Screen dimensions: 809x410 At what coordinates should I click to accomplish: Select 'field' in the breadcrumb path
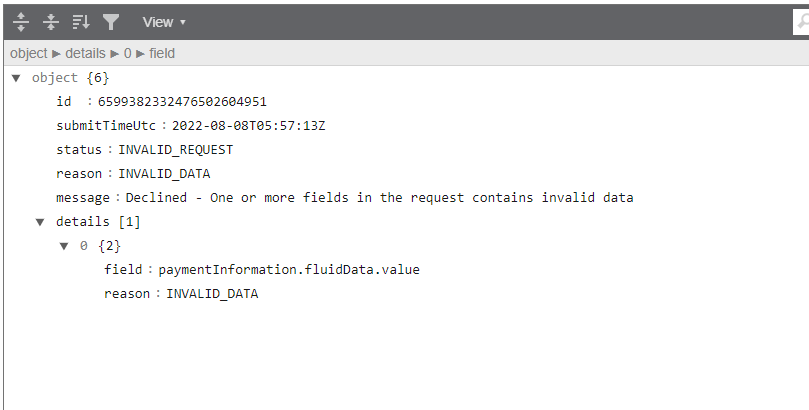pyautogui.click(x=162, y=53)
